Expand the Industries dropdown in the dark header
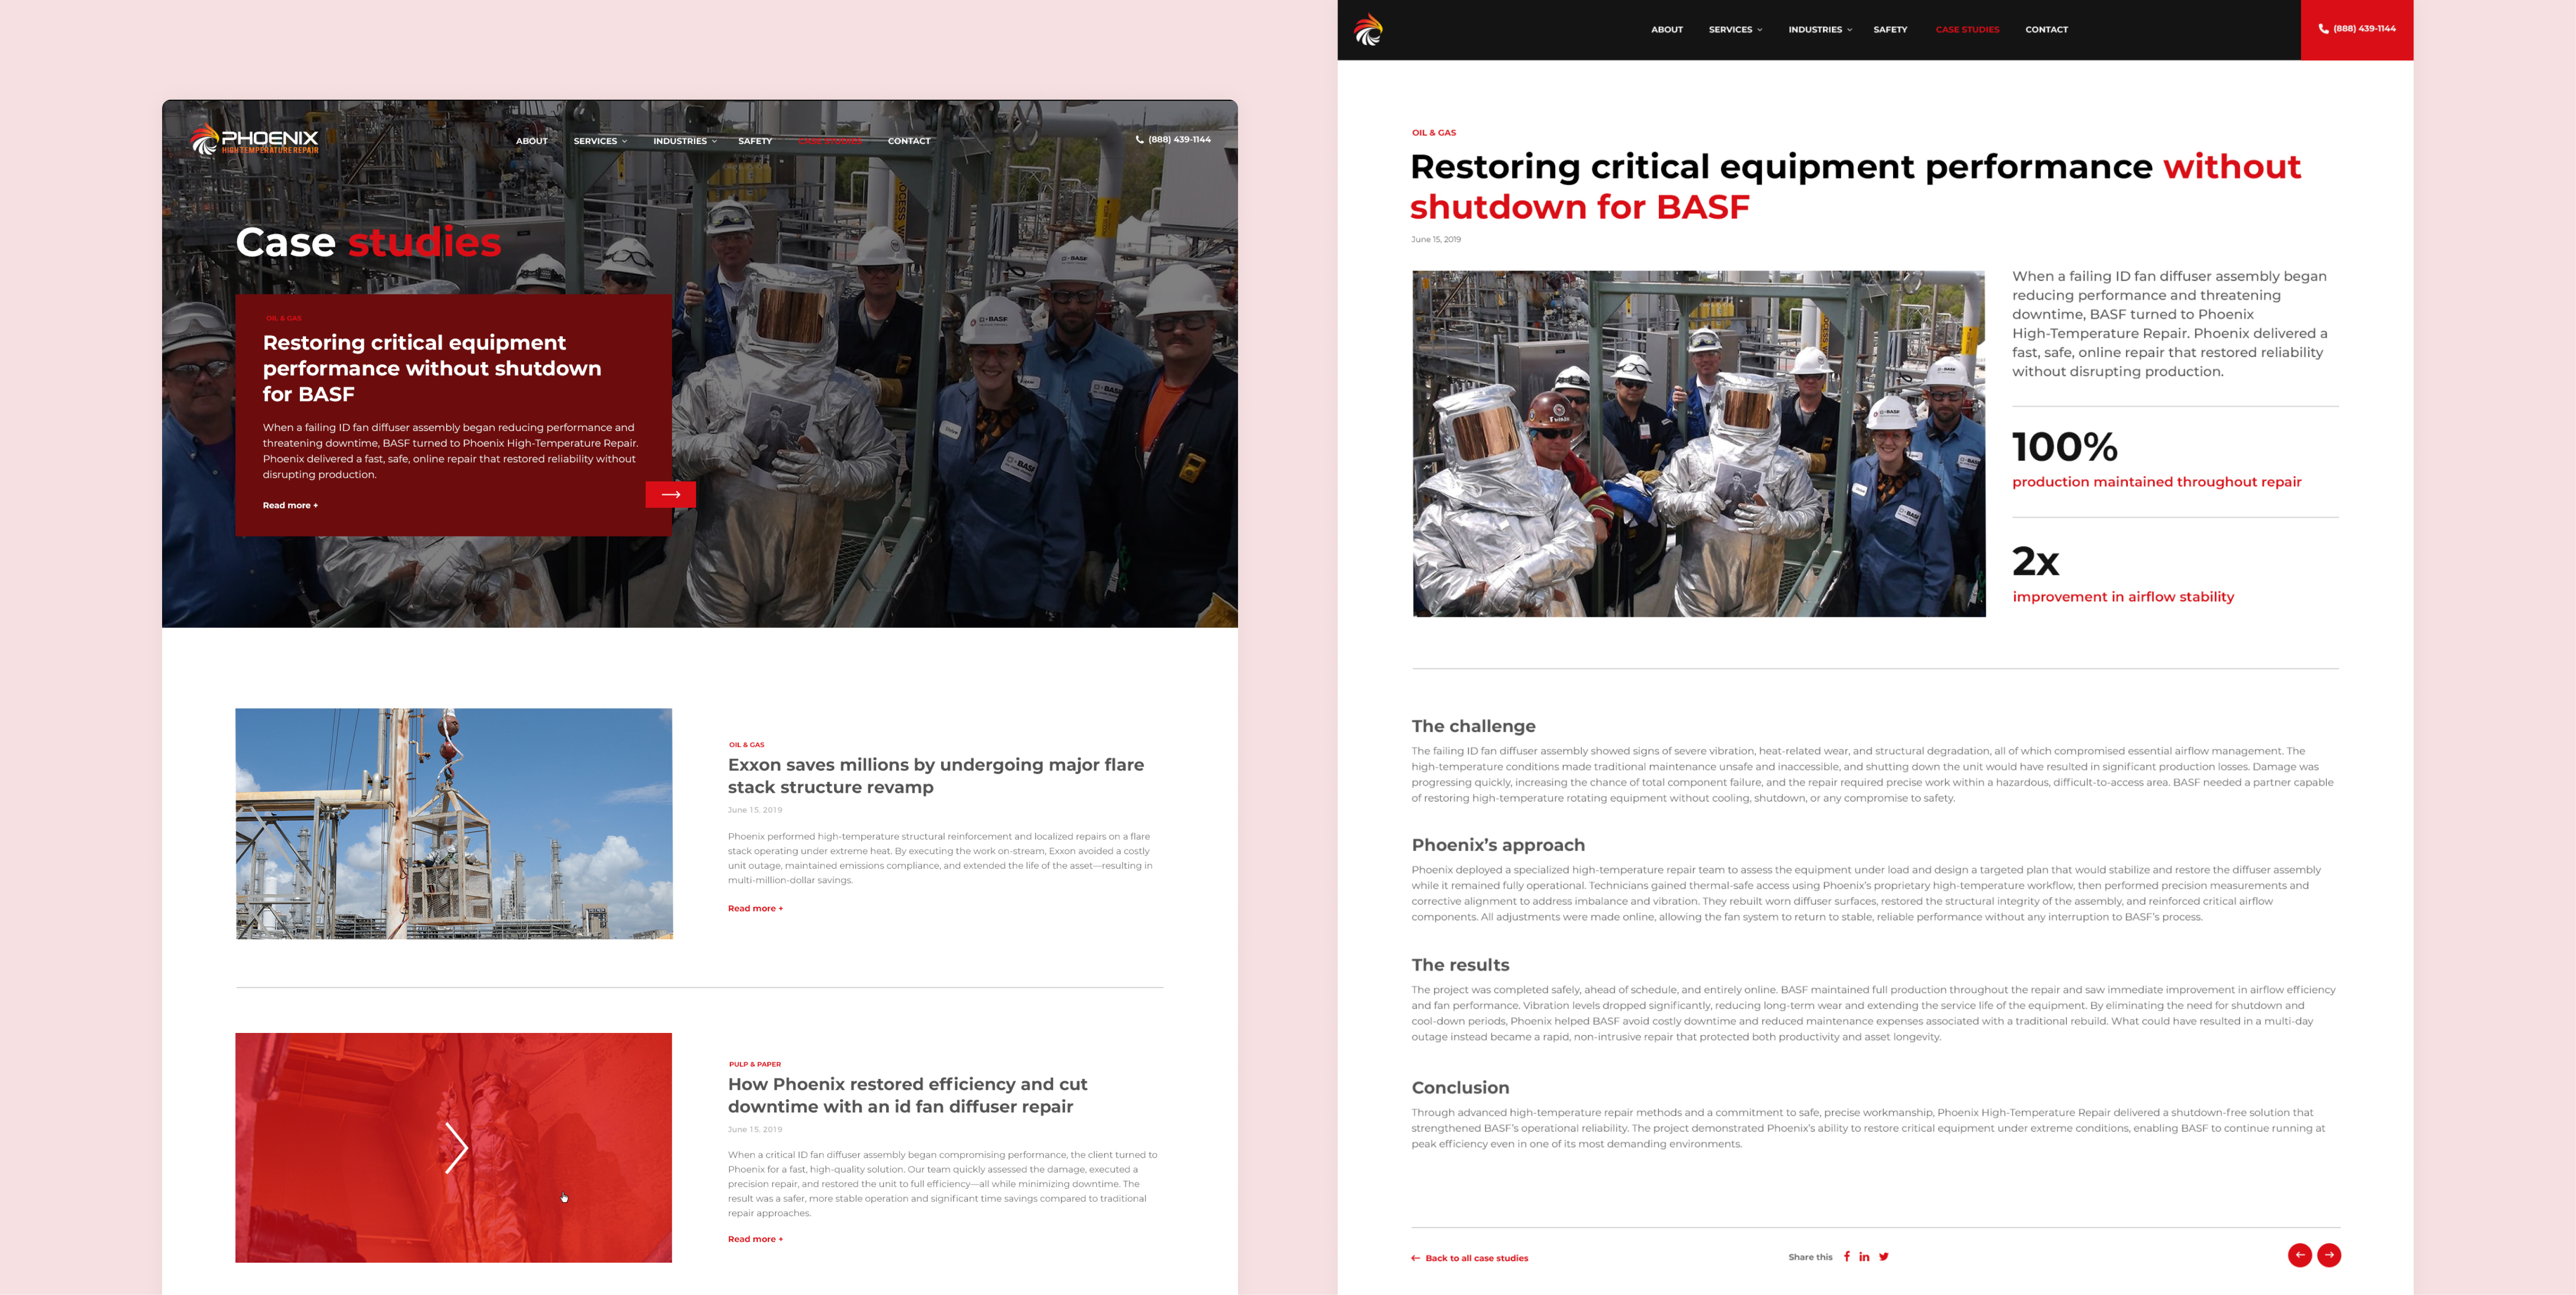Viewport: 2576px width, 1295px height. click(x=1820, y=30)
